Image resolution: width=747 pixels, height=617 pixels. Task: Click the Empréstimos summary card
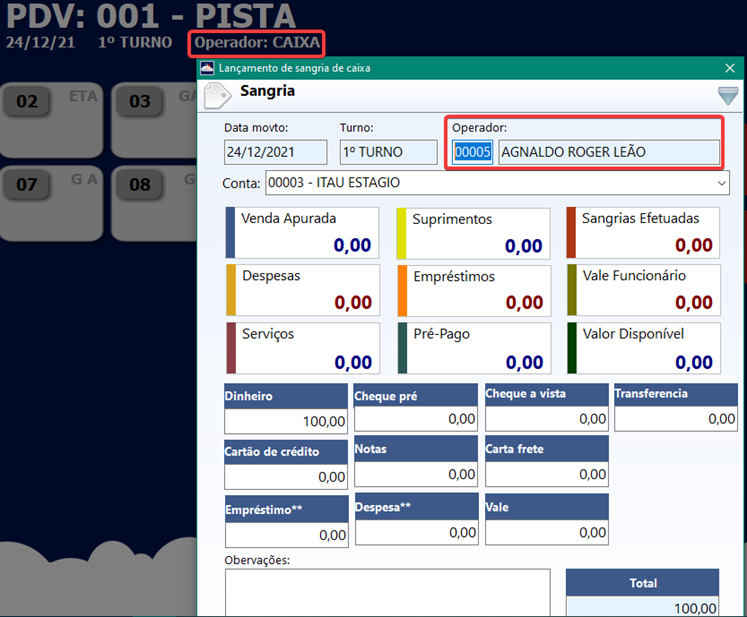(474, 291)
